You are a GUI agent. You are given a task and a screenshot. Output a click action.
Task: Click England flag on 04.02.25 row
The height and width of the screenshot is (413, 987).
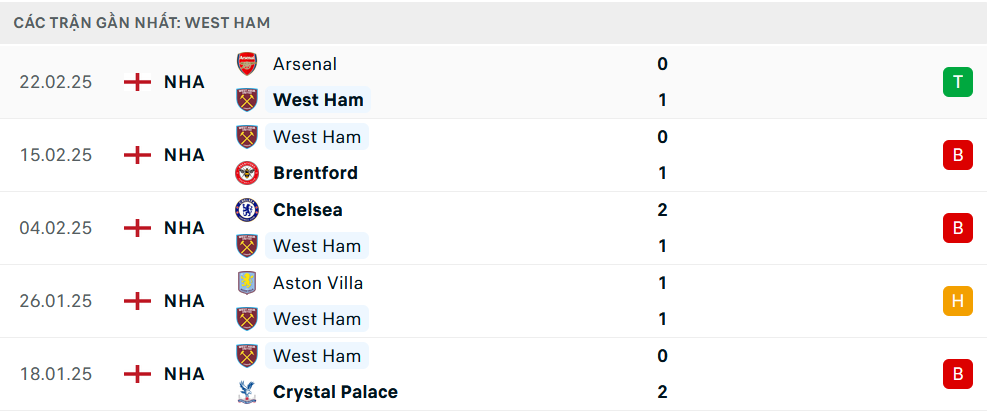point(137,228)
